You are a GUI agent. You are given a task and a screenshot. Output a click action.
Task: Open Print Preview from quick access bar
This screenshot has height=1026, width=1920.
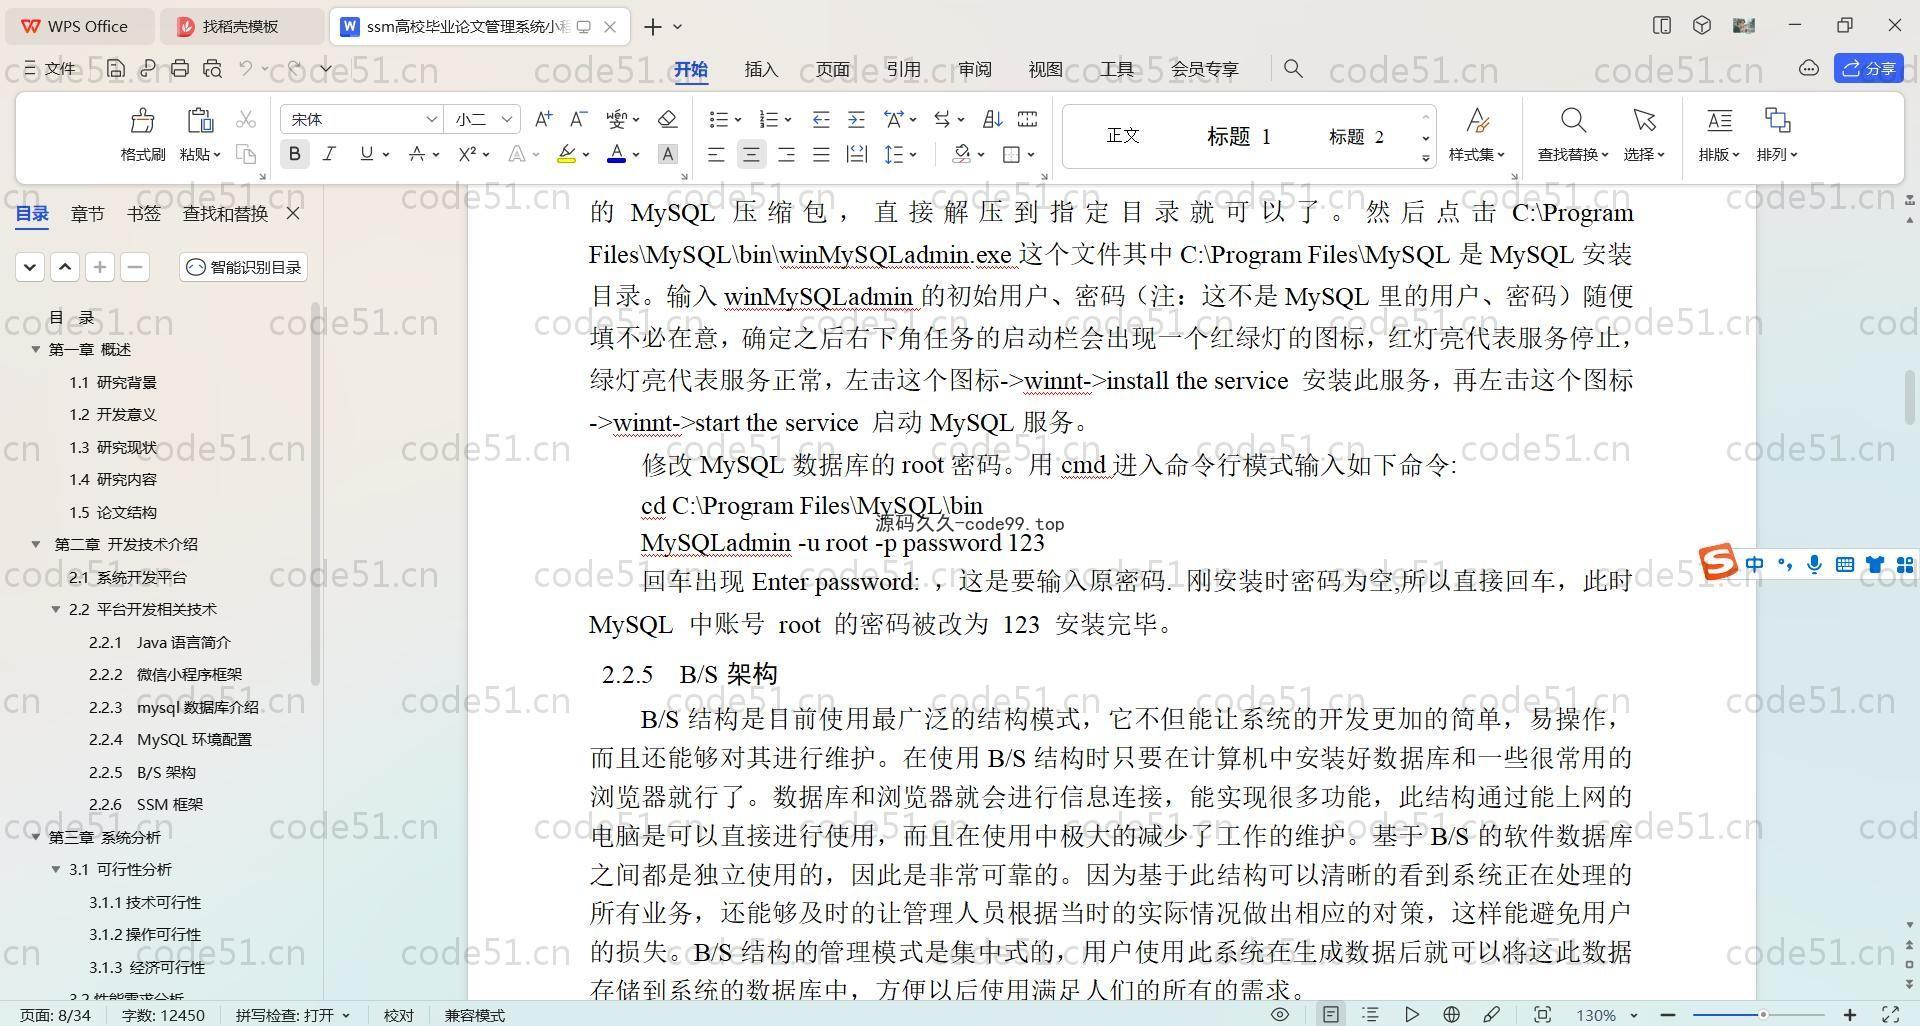[x=212, y=68]
